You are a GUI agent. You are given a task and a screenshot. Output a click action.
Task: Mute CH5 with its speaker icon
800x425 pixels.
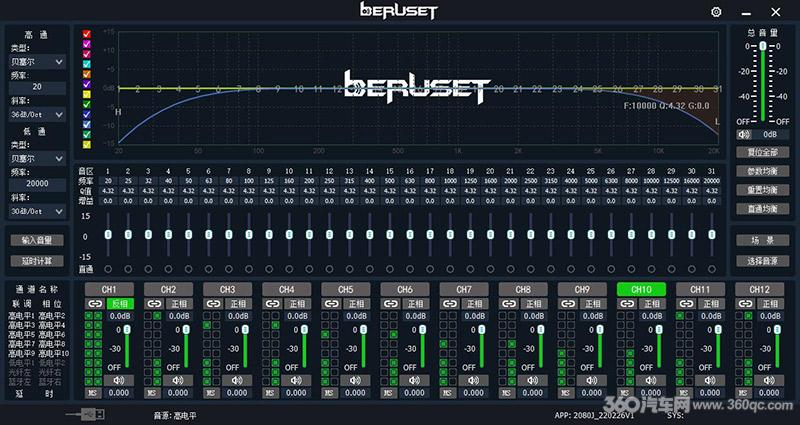pyautogui.click(x=356, y=381)
